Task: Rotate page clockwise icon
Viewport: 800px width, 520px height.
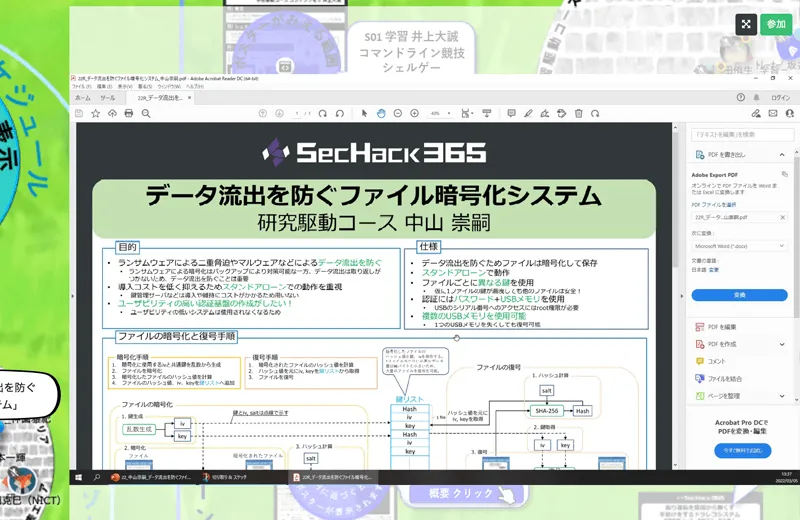Action: coord(322,113)
